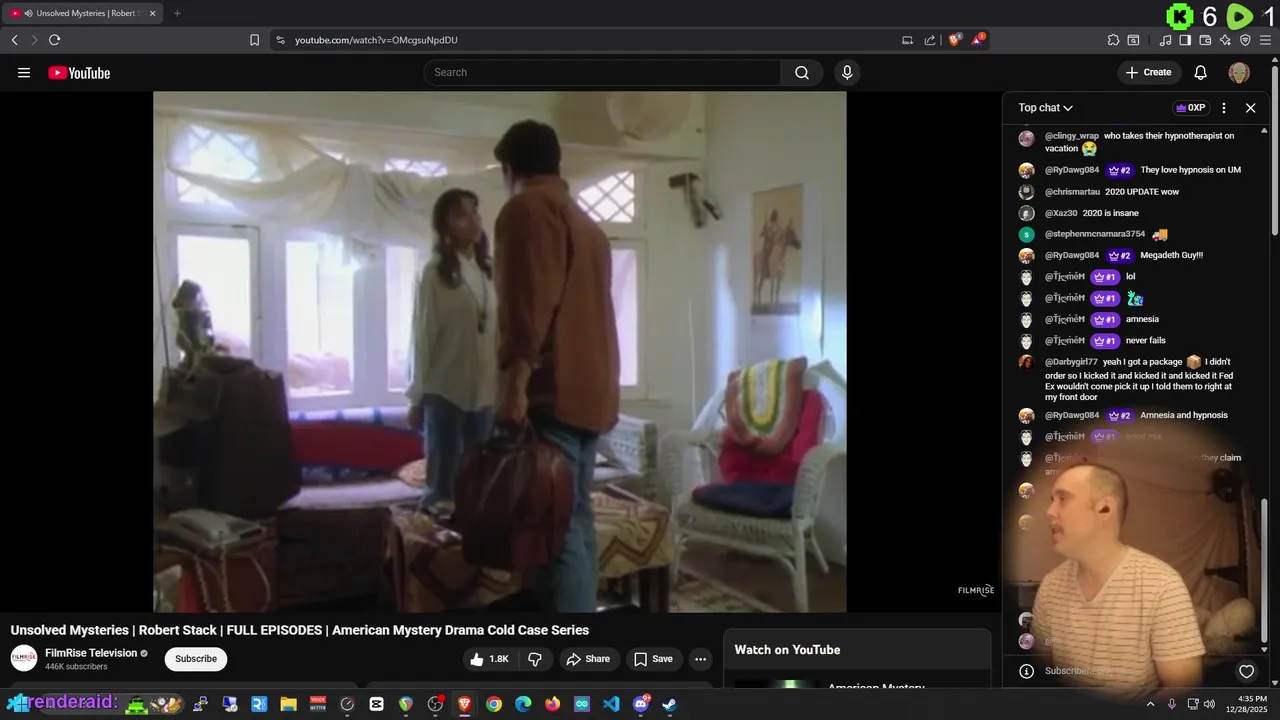The height and width of the screenshot is (720, 1280).
Task: Click @Darbygirl77 username in chat
Action: 1071,362
